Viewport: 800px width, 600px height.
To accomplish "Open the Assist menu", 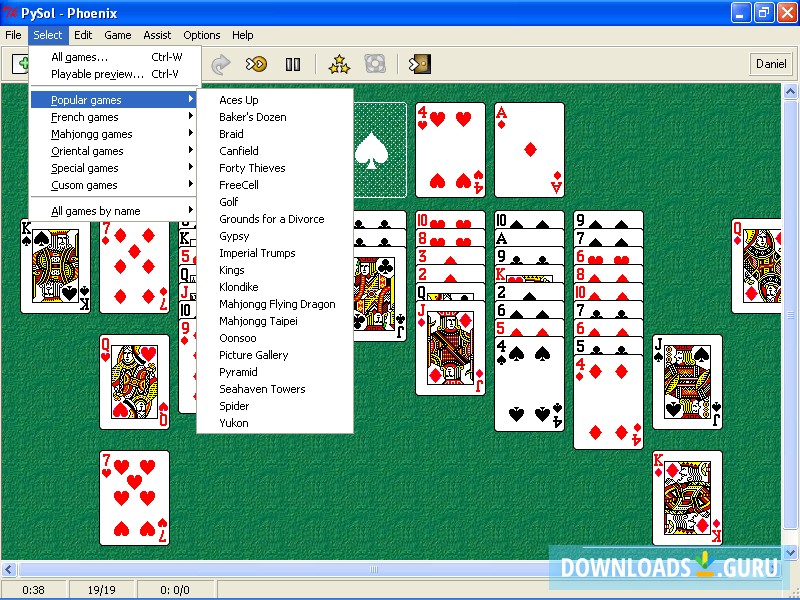I will coord(157,35).
